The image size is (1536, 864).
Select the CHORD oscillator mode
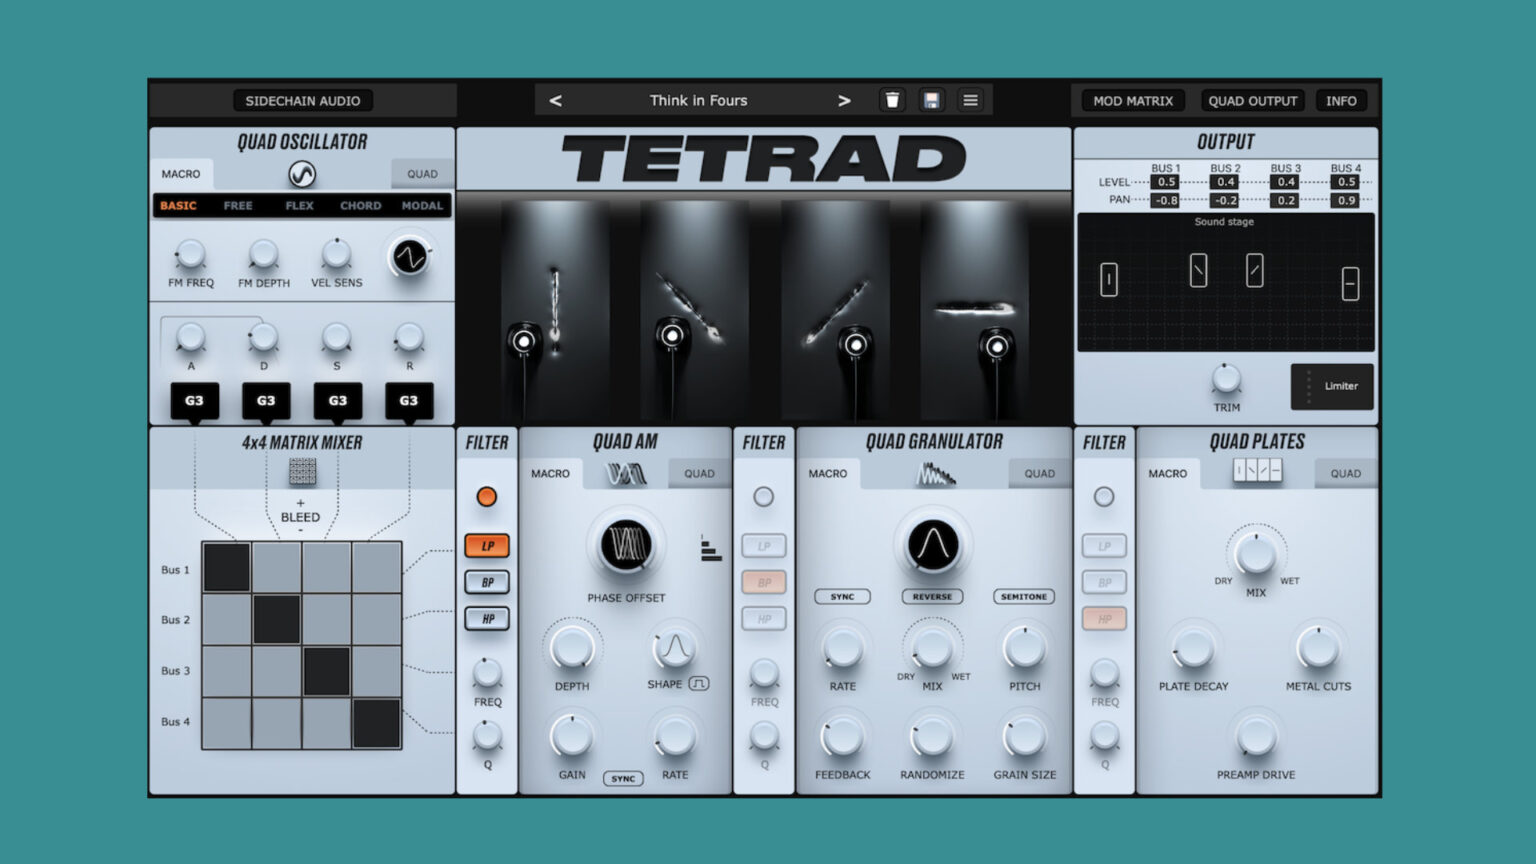[x=360, y=205]
